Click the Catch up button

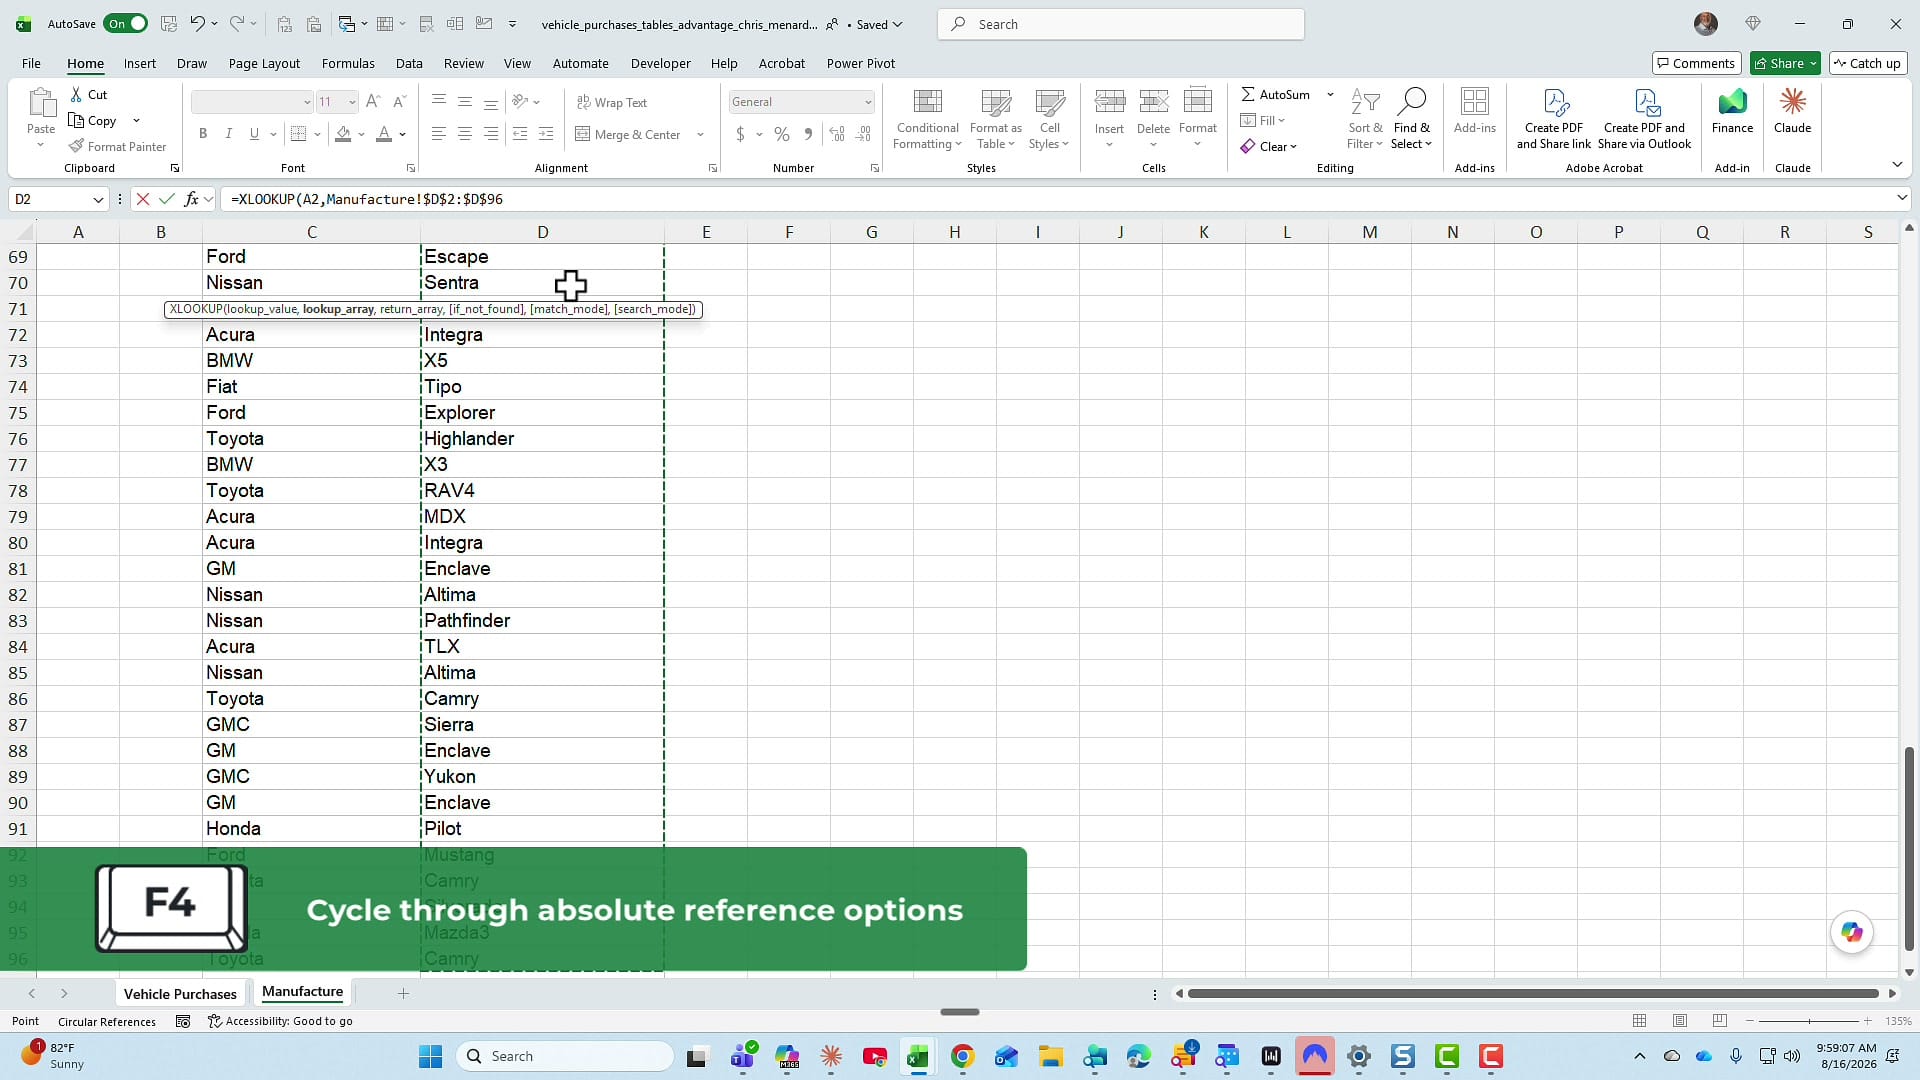(1867, 63)
